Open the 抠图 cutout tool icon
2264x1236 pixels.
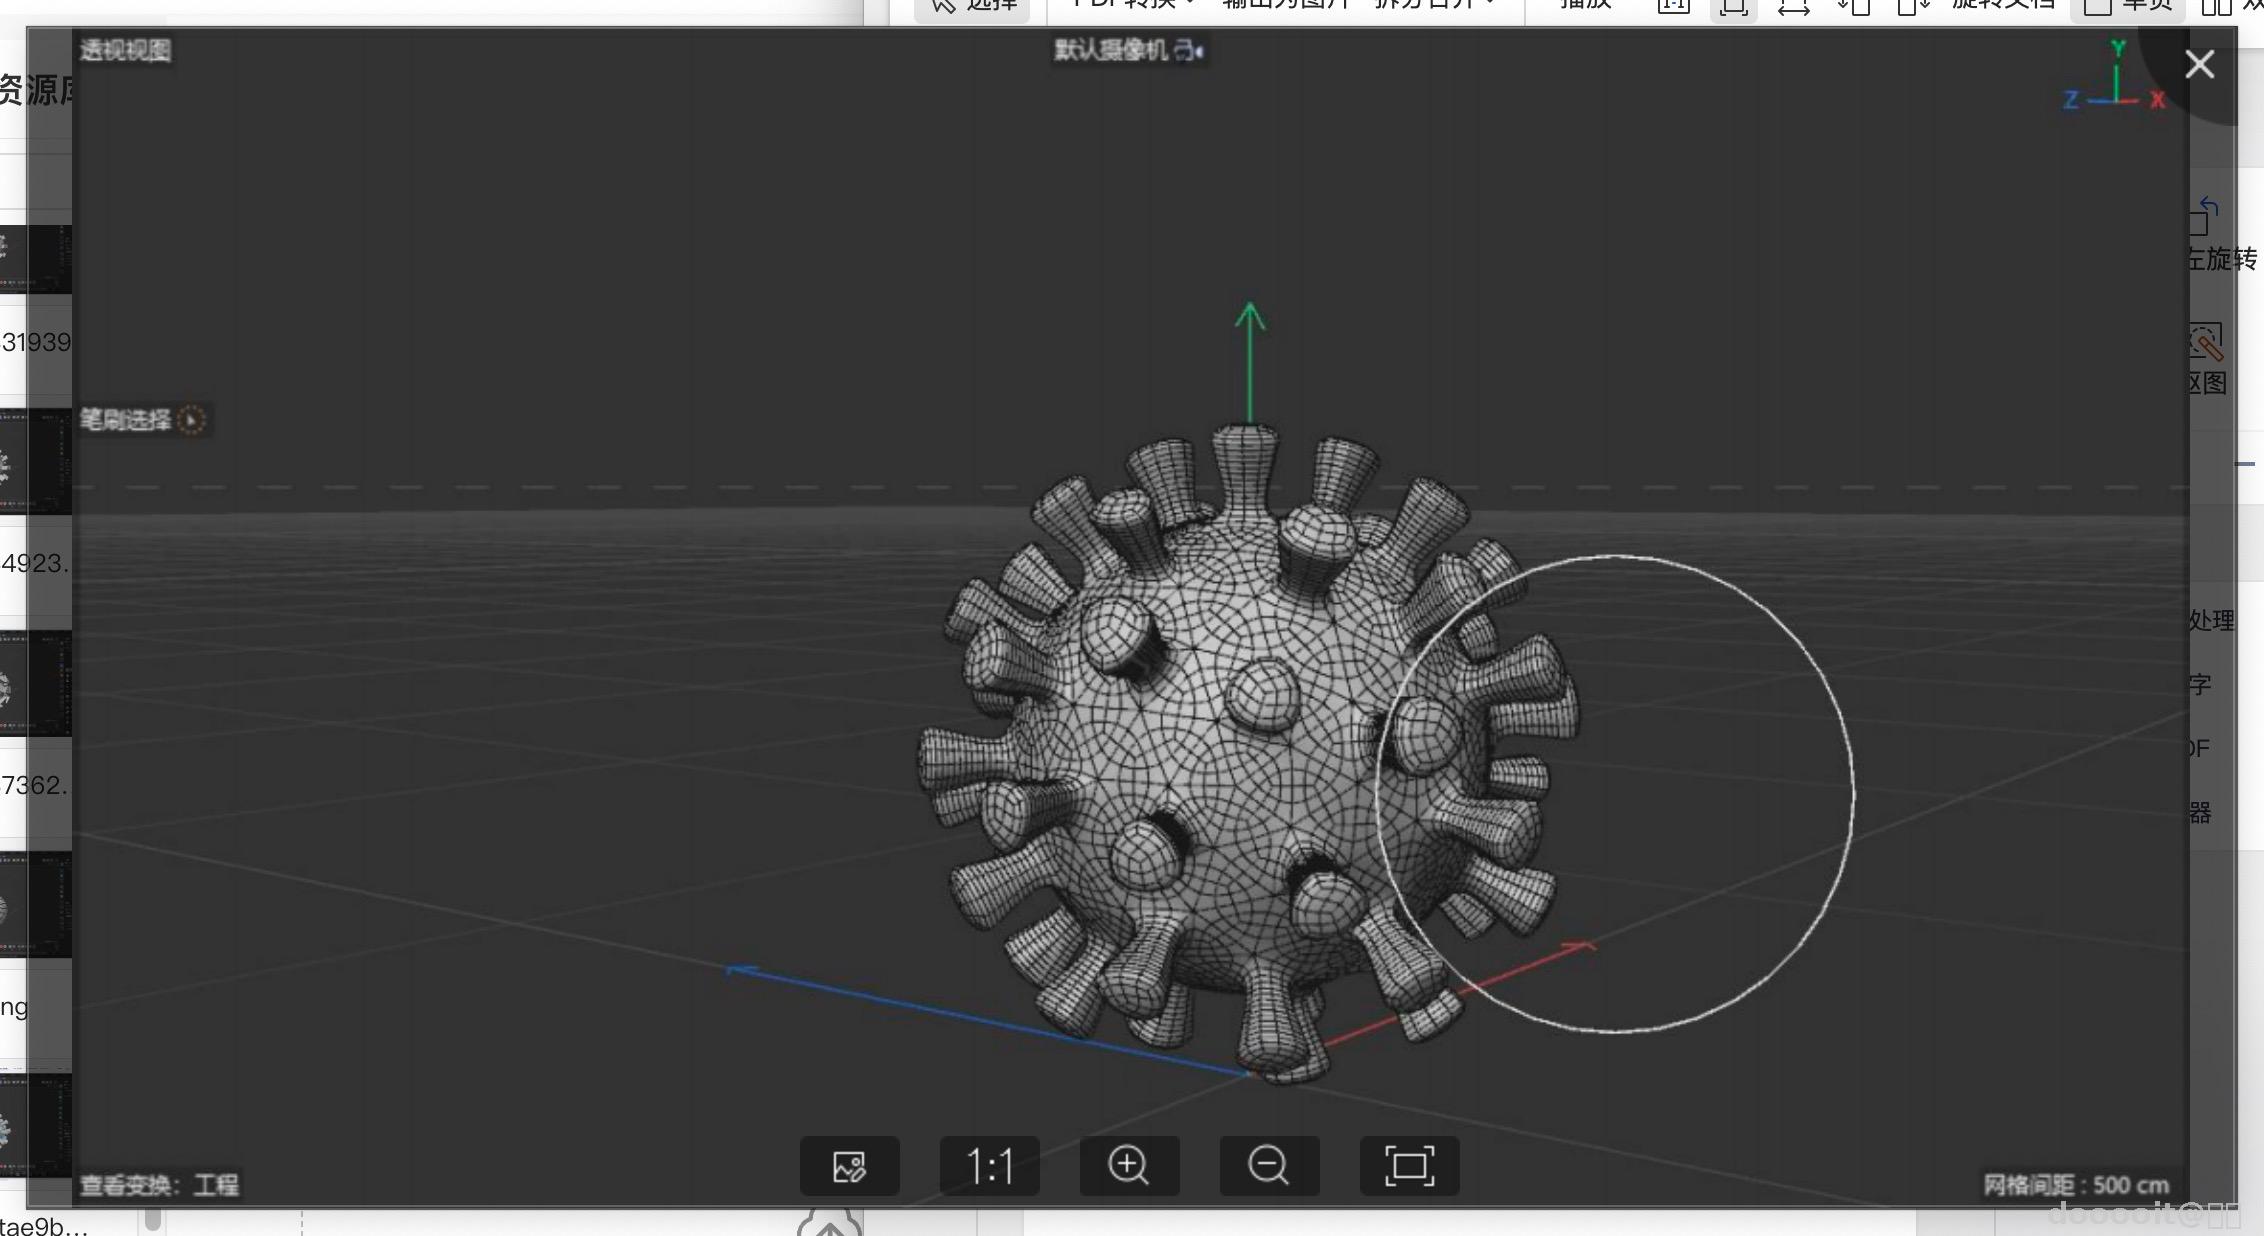coord(2207,343)
